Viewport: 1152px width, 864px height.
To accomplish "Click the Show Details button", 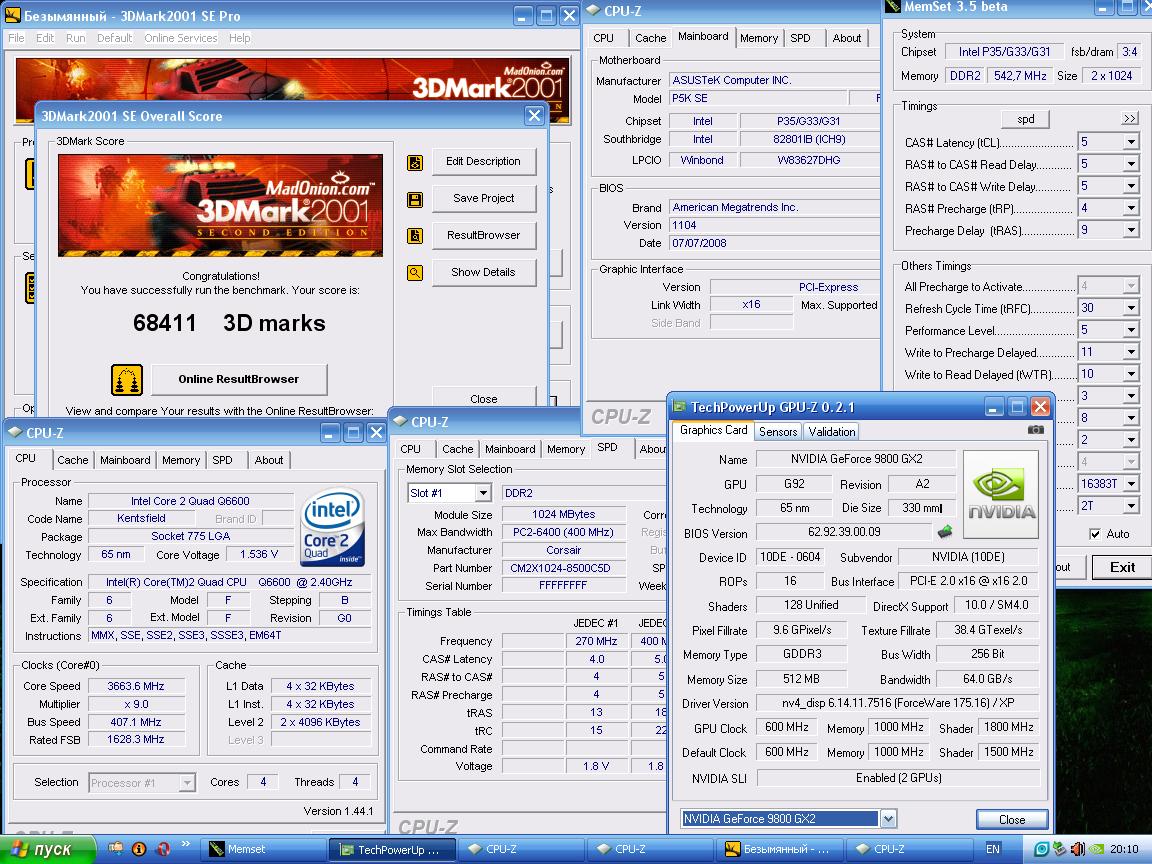I will [483, 272].
